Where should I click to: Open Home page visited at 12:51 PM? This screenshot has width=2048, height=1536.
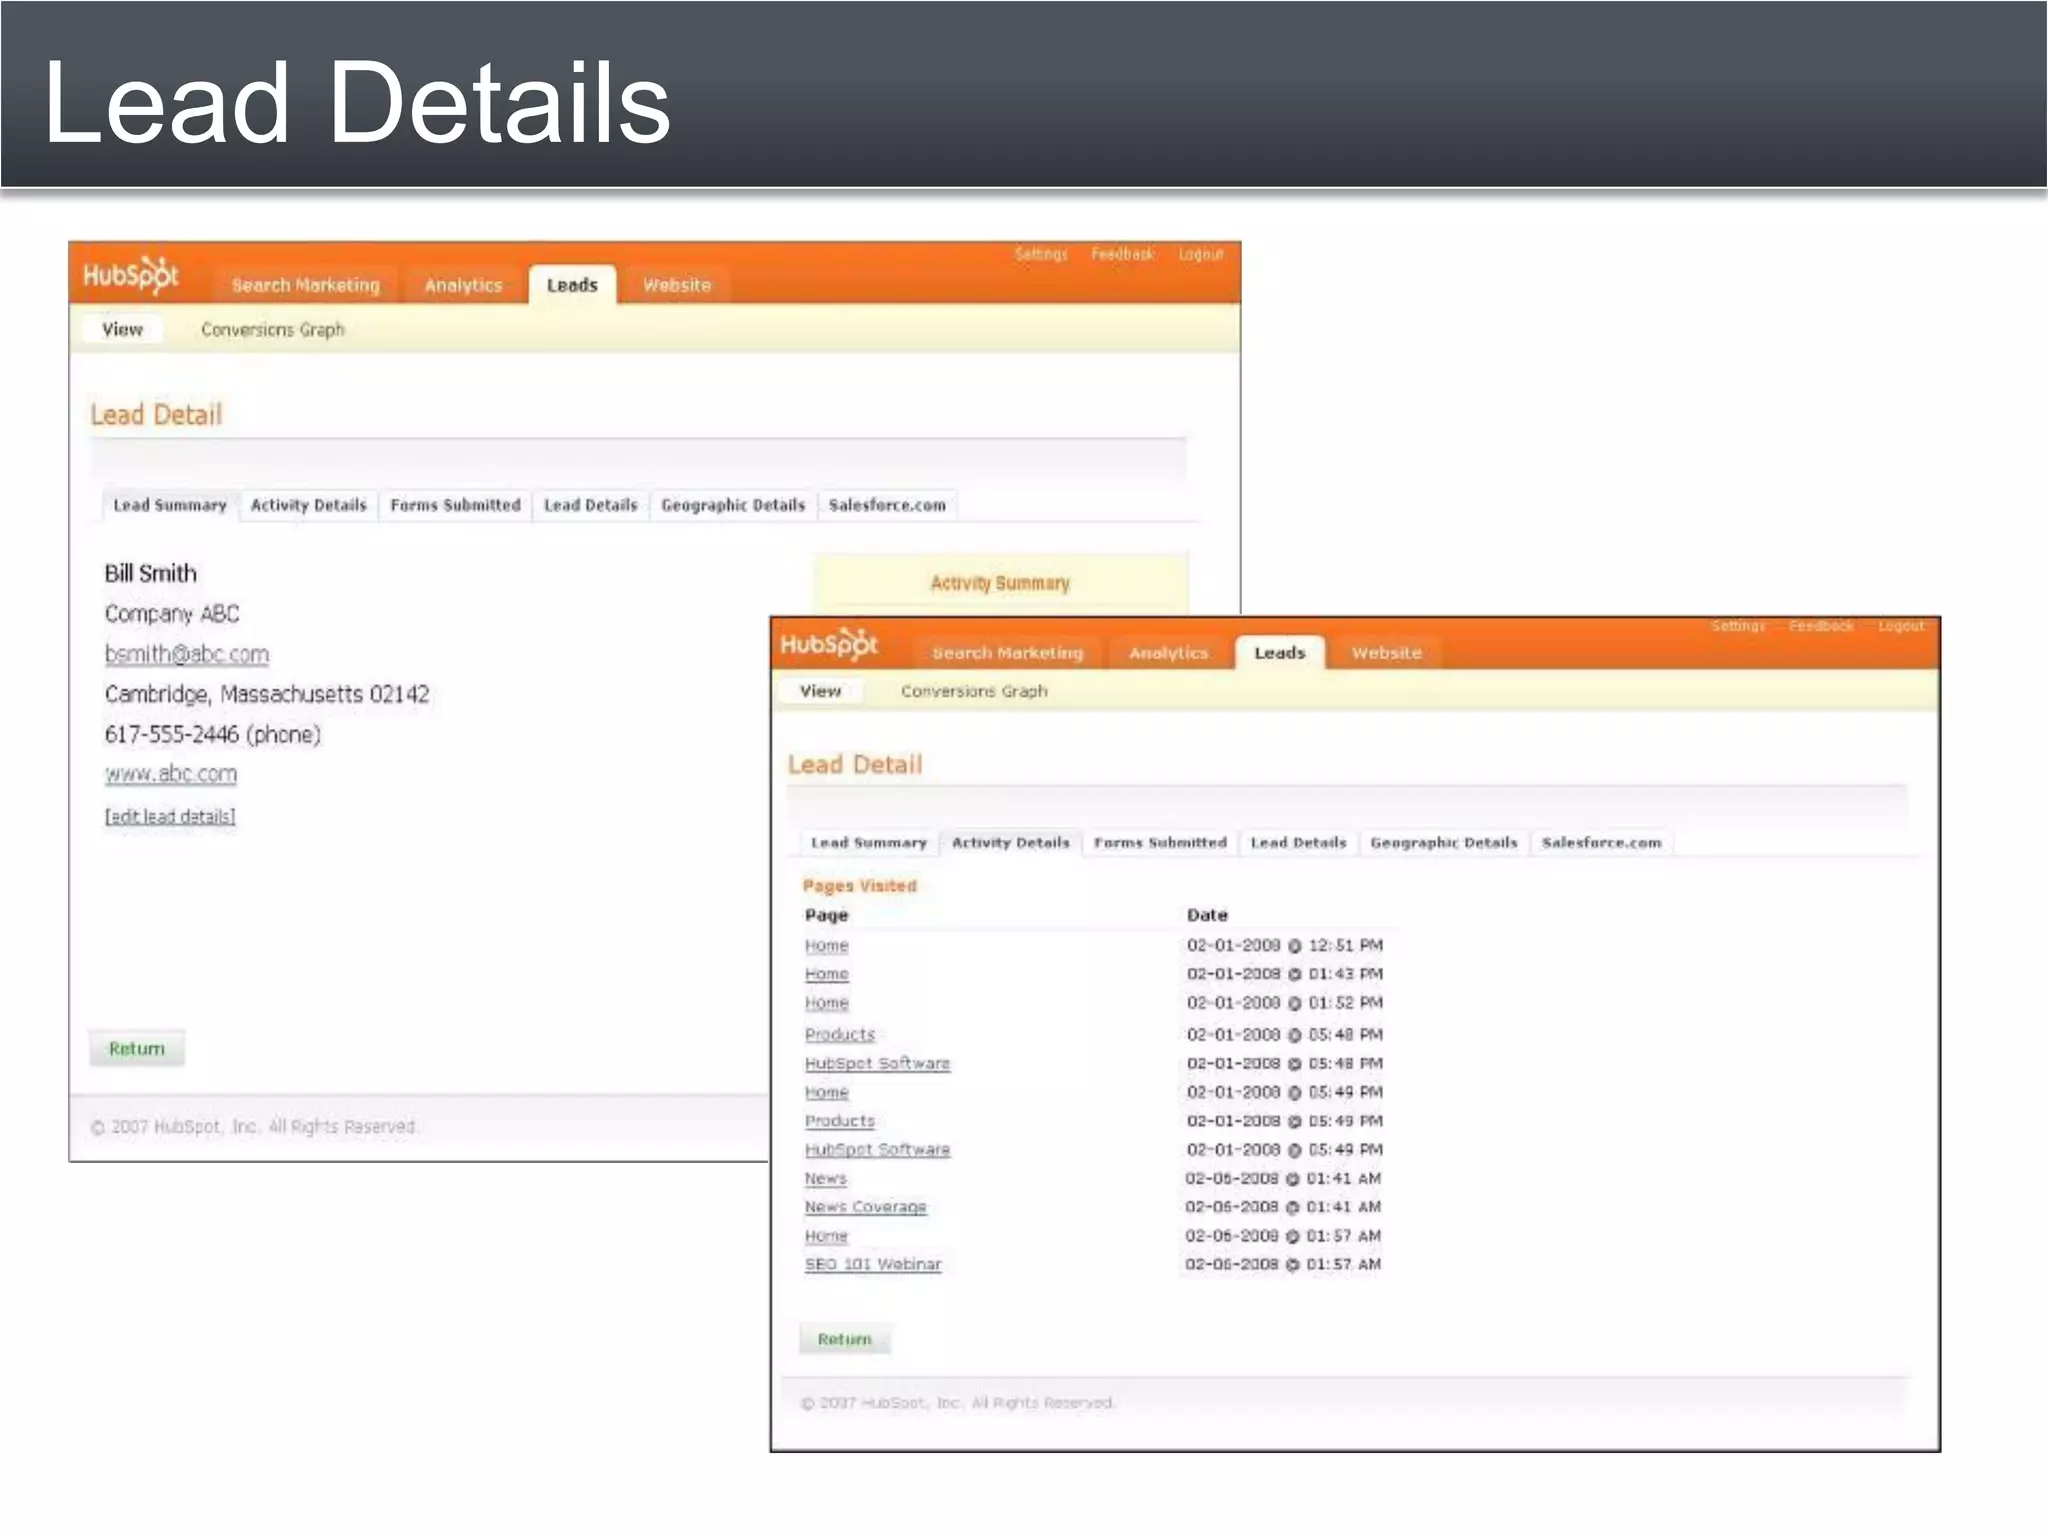tap(826, 945)
